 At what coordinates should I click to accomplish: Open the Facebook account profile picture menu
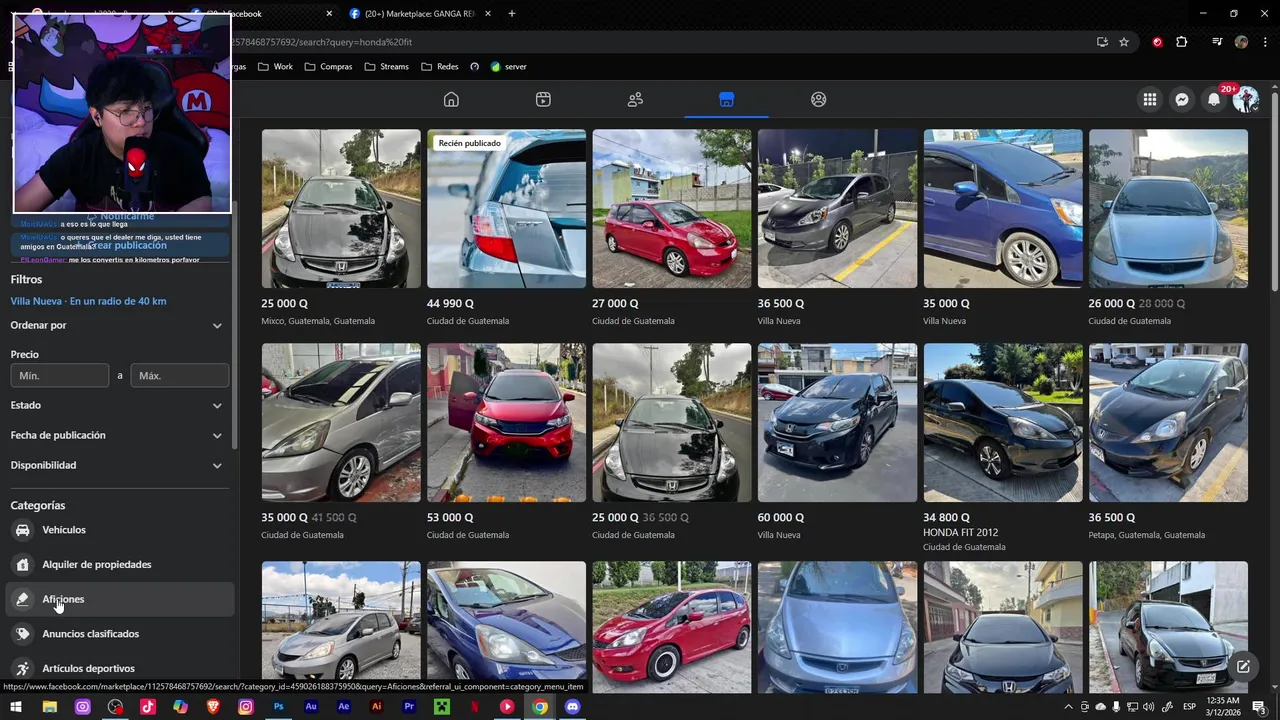click(x=1245, y=99)
